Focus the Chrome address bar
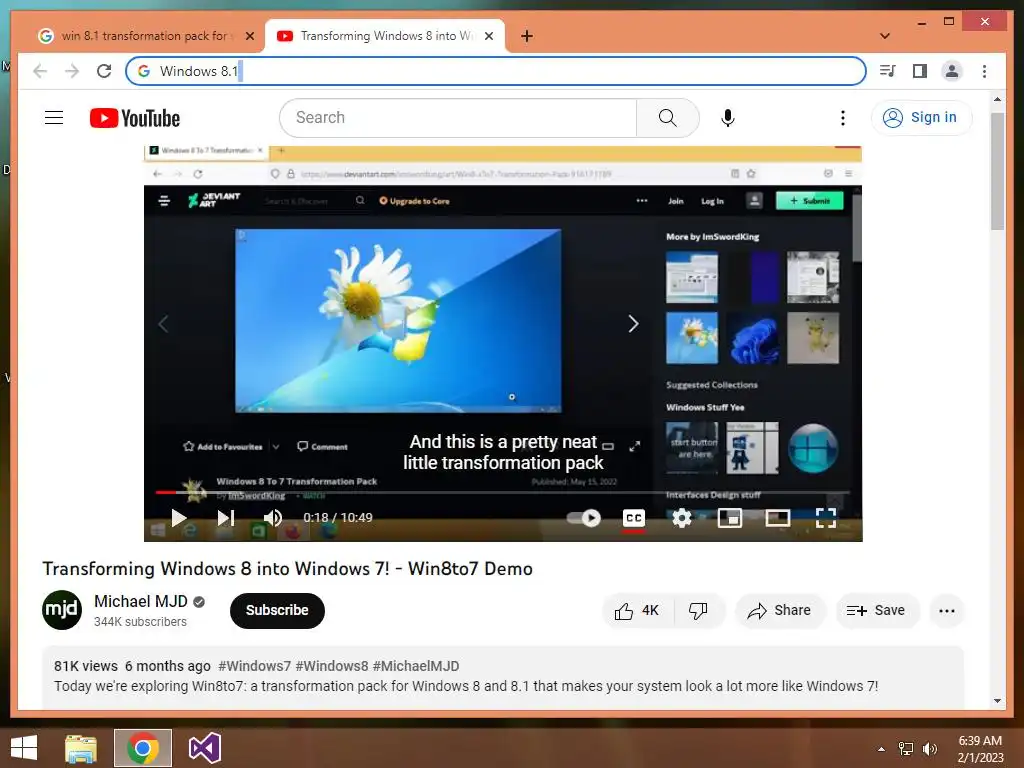1024x768 pixels. pos(496,71)
